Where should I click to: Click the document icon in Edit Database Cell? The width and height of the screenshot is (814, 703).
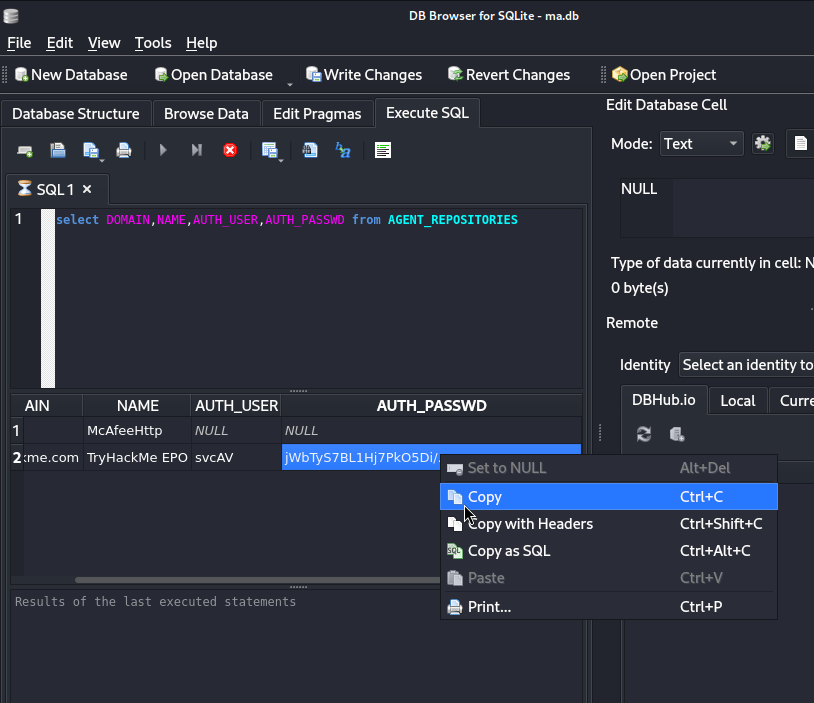[x=801, y=144]
